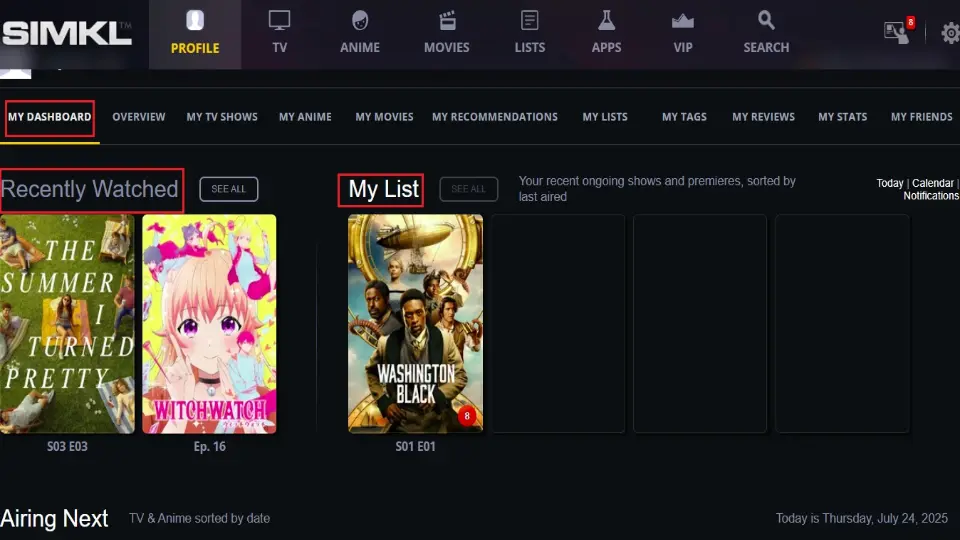Click the red 8 badge on Washington Black
Image resolution: width=960 pixels, height=540 pixels.
(467, 416)
